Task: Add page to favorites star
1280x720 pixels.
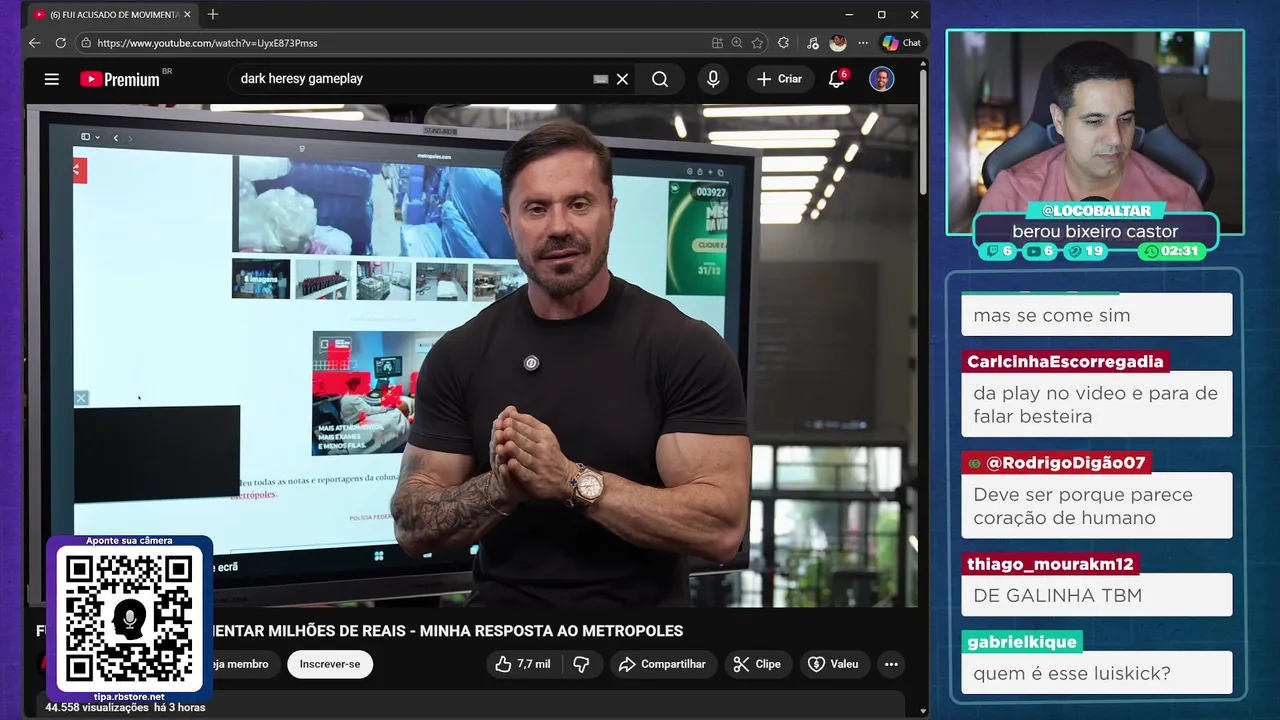Action: 757,43
